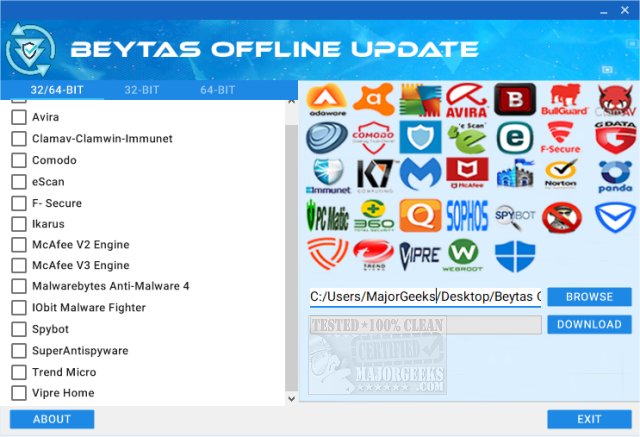Image resolution: width=640 pixels, height=437 pixels.
Task: Click the multicolored AVG logo icon
Action: pyautogui.click(x=420, y=100)
